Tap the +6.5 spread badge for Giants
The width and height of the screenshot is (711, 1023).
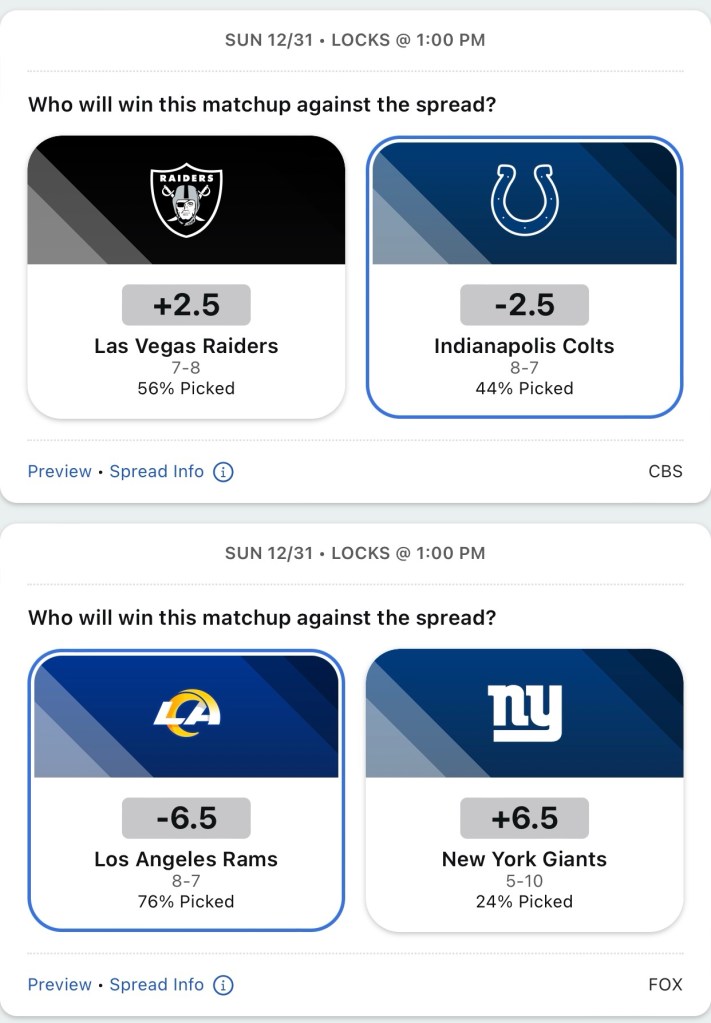(524, 818)
